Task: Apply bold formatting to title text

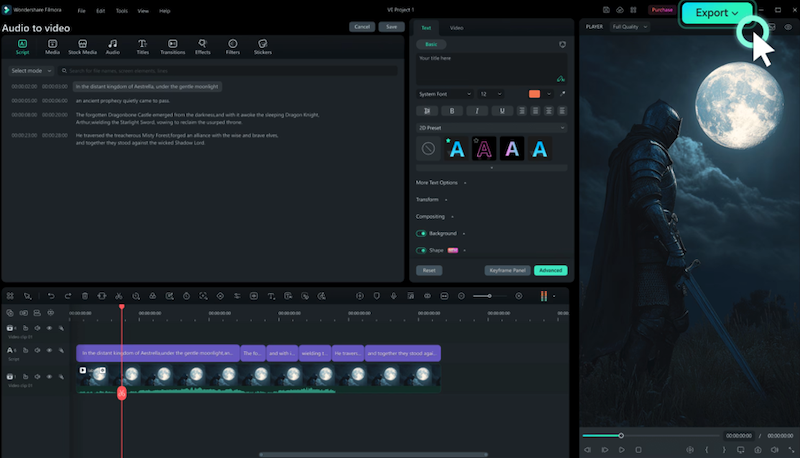Action: pyautogui.click(x=451, y=110)
